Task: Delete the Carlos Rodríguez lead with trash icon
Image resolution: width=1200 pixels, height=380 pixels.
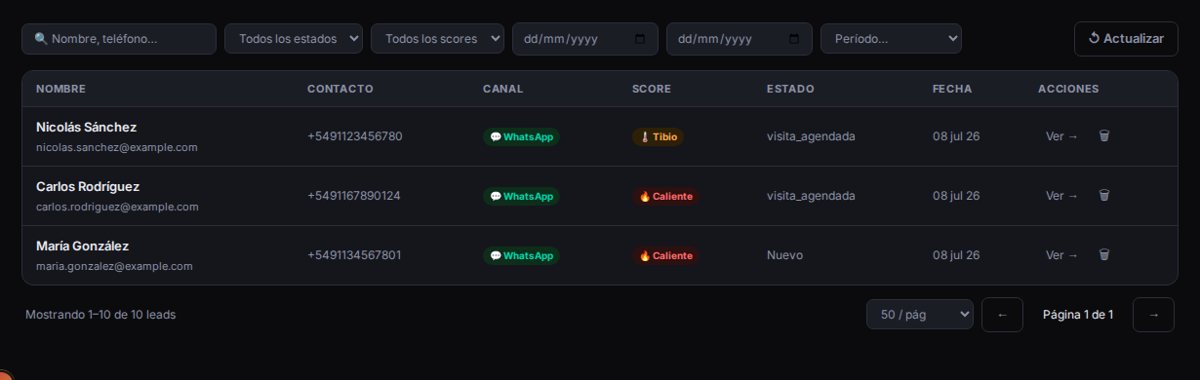Action: (x=1104, y=196)
